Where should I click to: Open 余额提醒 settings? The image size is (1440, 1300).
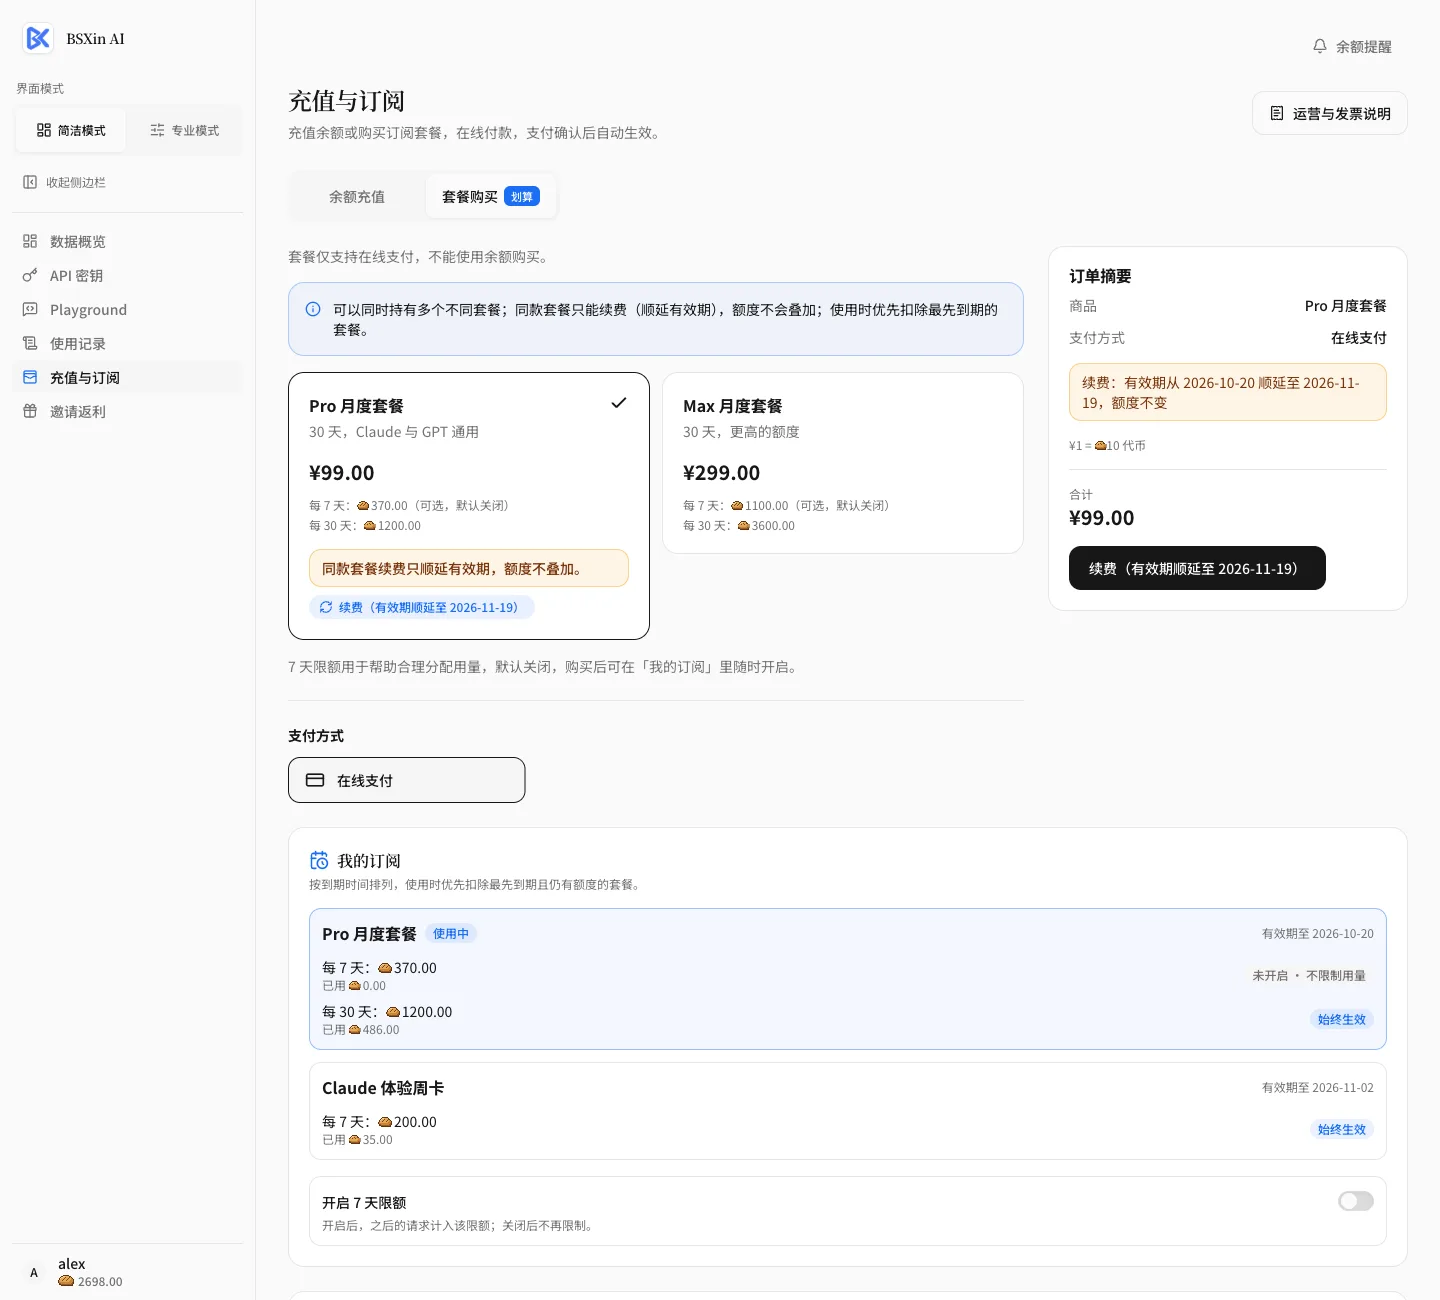[x=1352, y=46]
